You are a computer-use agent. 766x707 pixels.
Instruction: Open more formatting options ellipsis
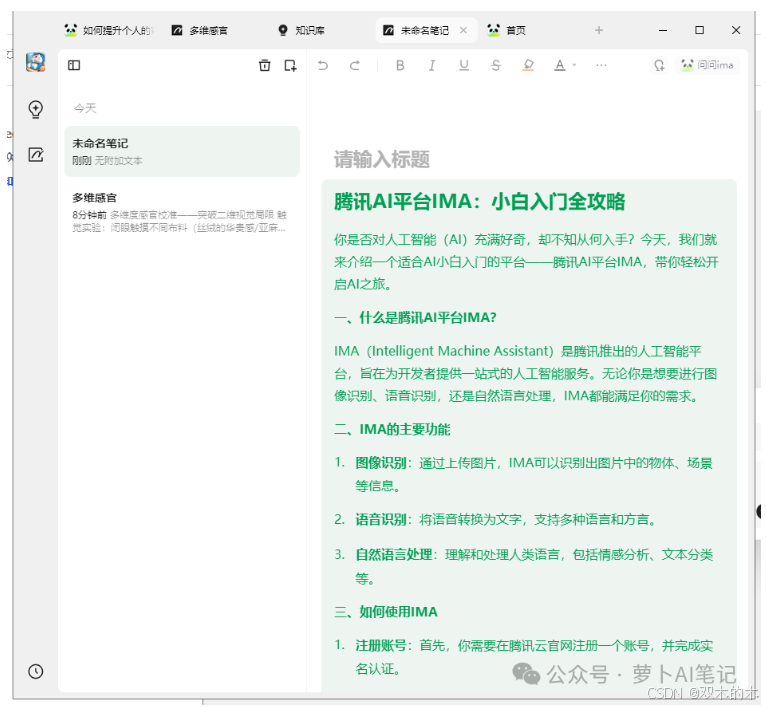(x=601, y=65)
